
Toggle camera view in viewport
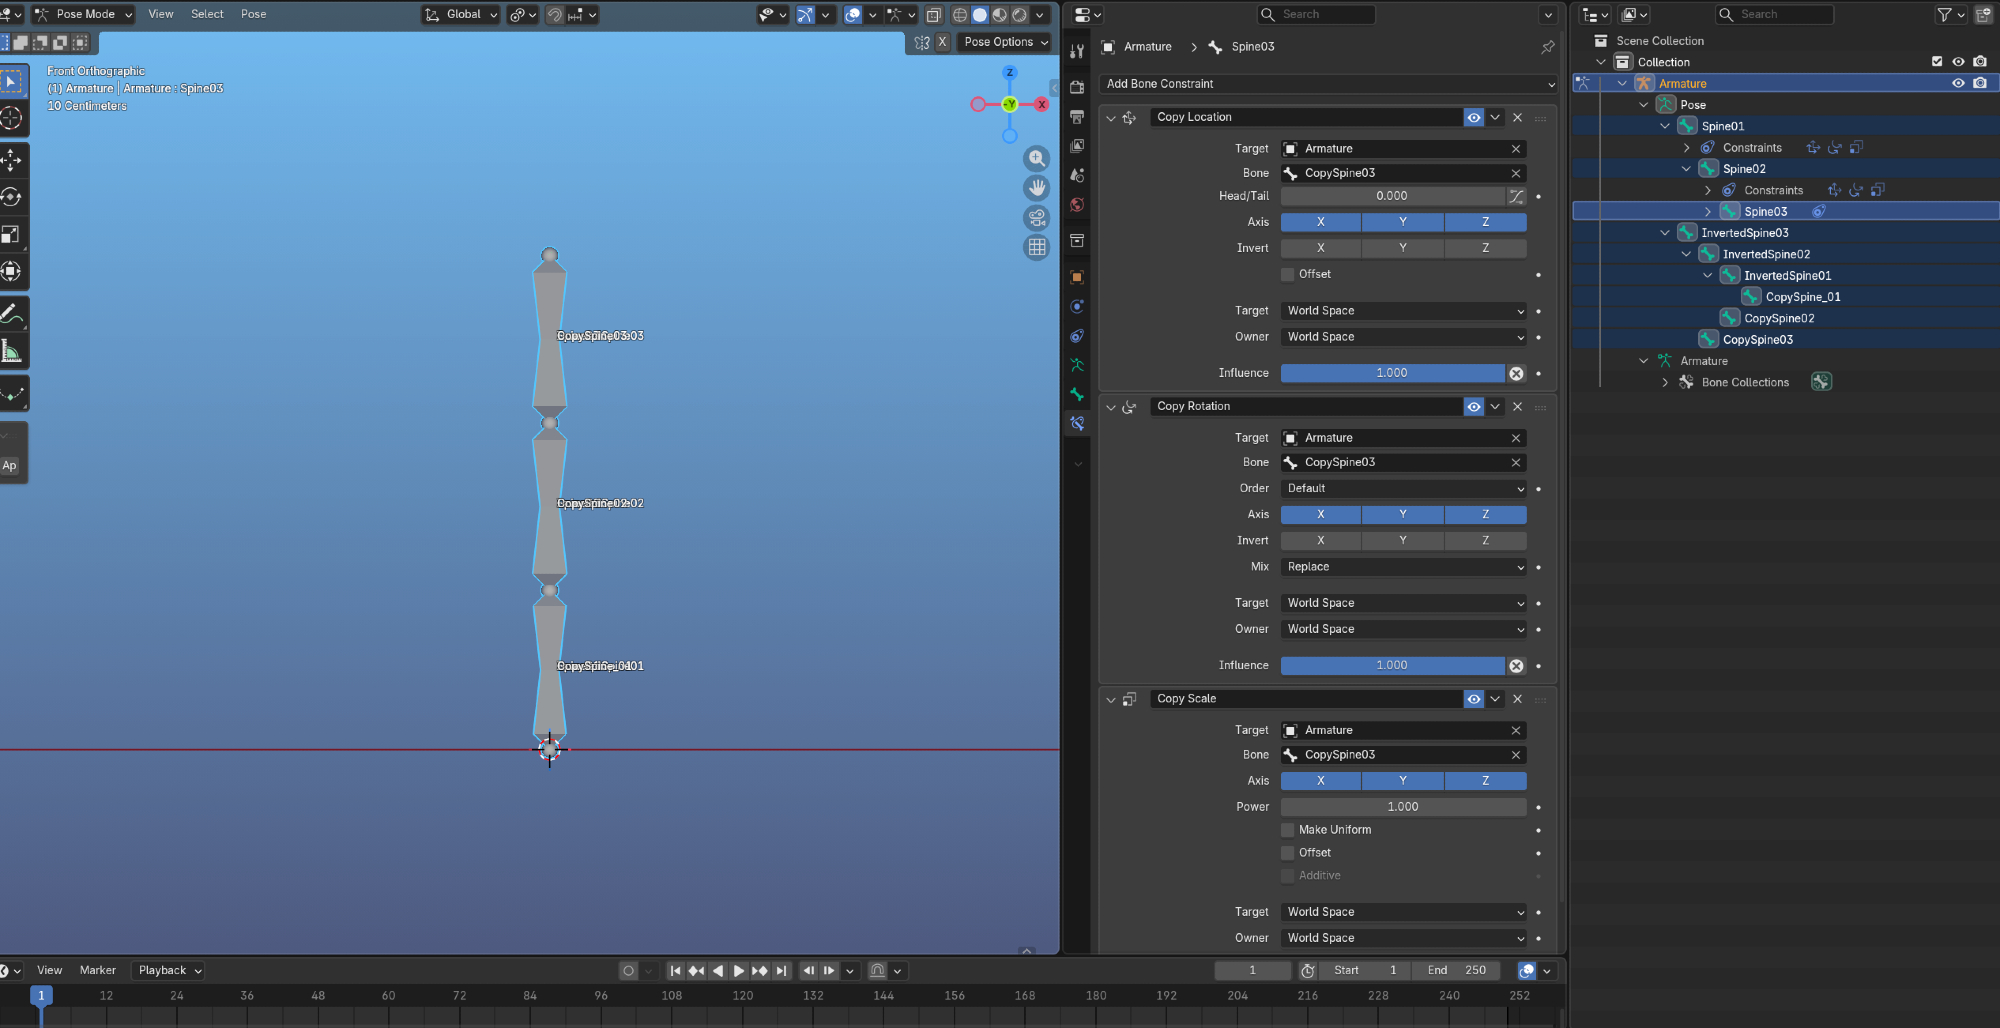pos(1037,217)
